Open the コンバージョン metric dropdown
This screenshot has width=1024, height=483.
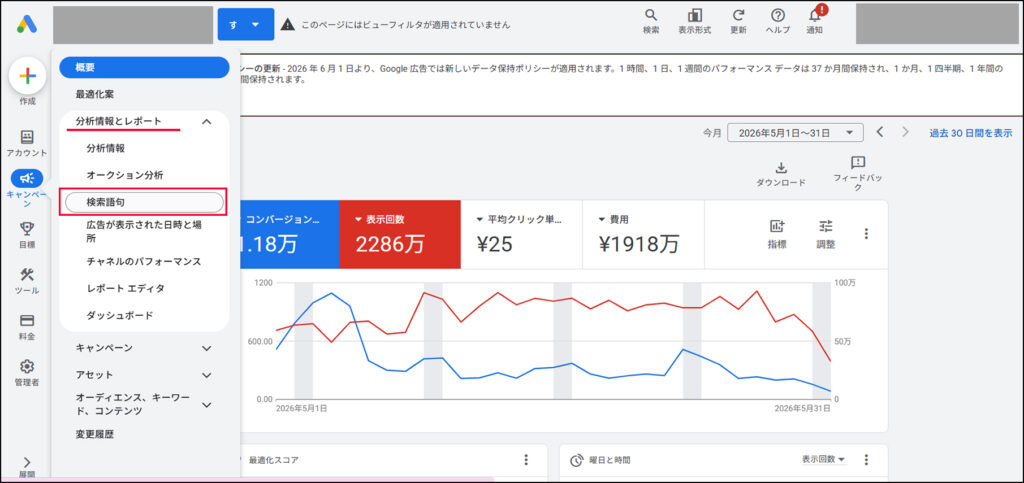pos(281,220)
